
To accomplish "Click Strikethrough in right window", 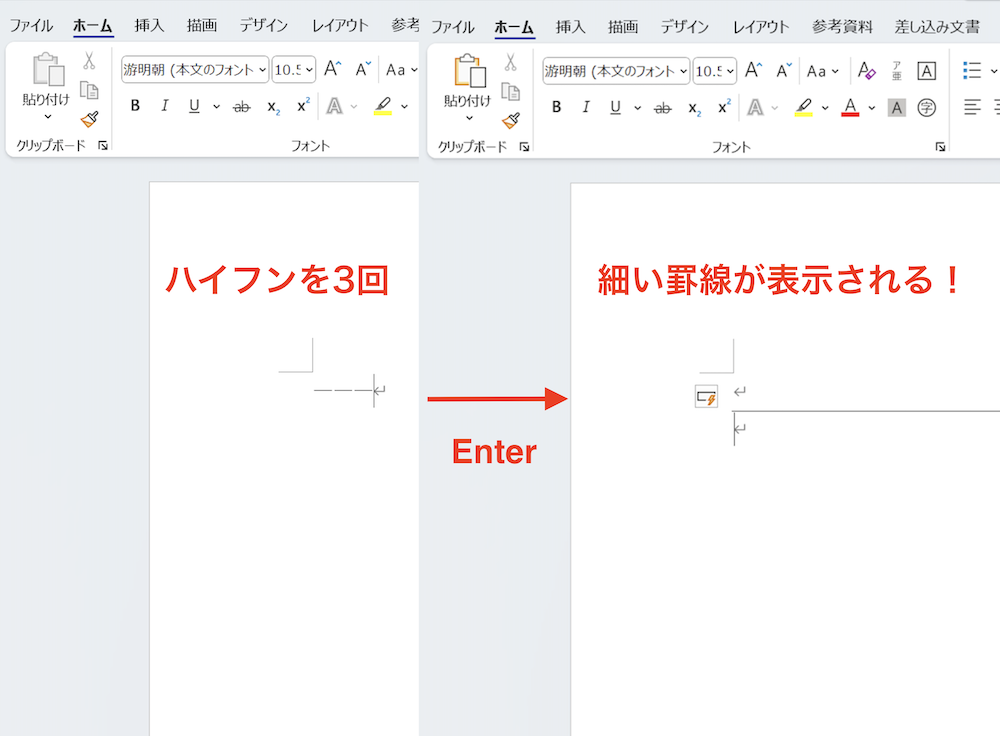I will (x=663, y=108).
